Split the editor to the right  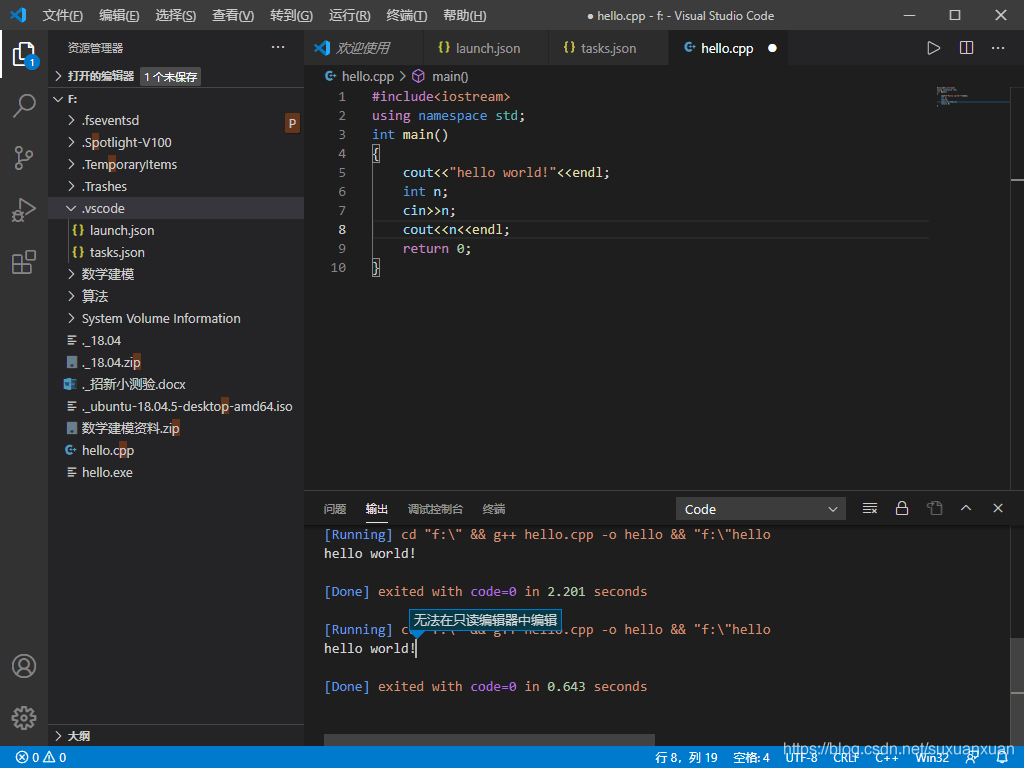coord(966,48)
